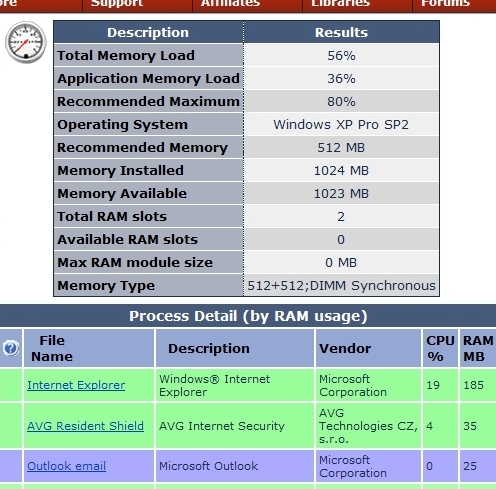Click the RAM MB column header
Viewport: 496px width, 489px height.
(x=478, y=348)
